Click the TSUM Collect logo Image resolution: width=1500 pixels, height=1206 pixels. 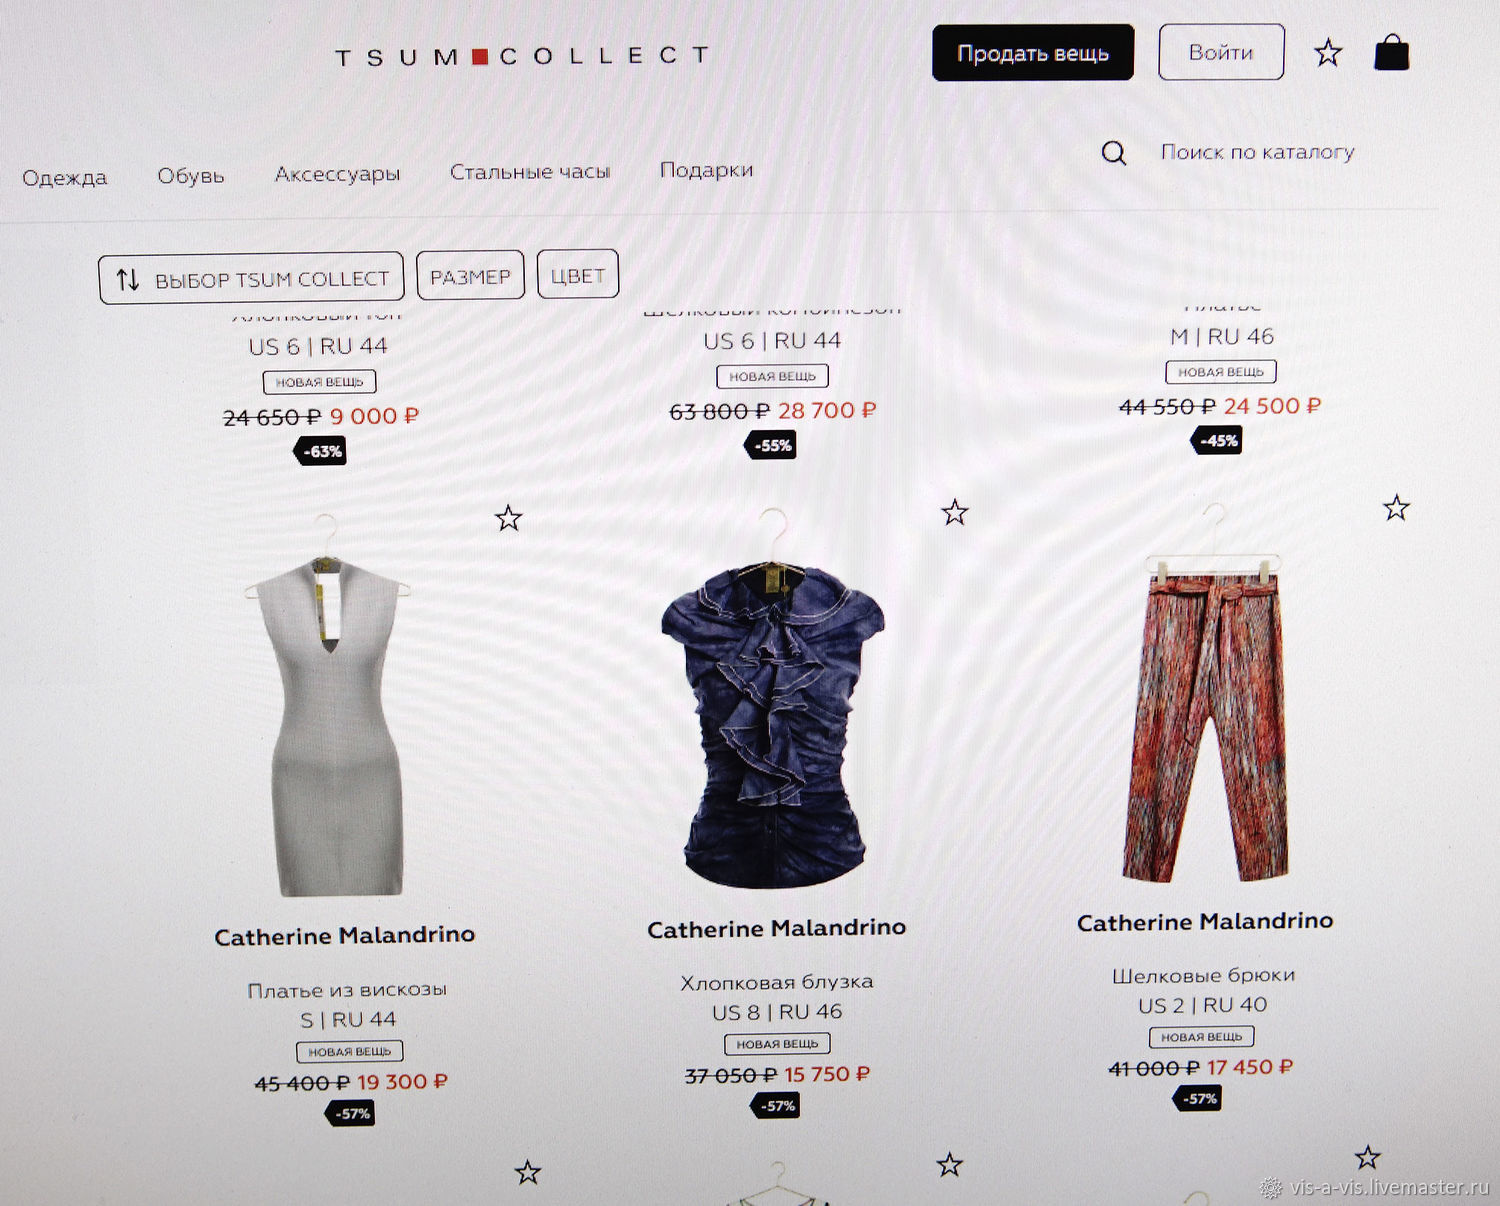click(x=522, y=57)
